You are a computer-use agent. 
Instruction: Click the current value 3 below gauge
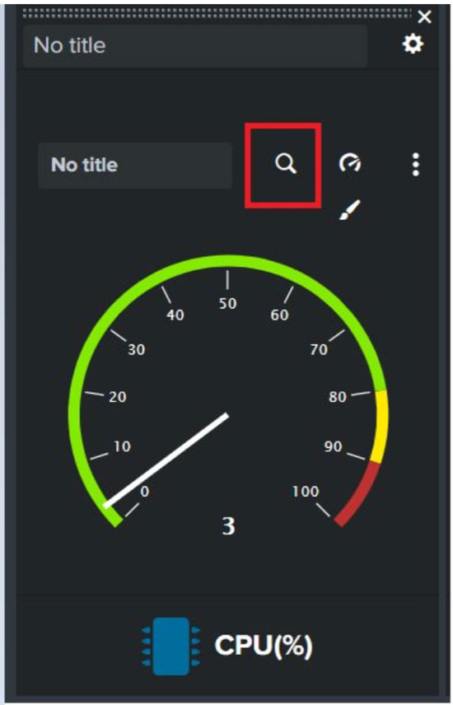[x=228, y=526]
